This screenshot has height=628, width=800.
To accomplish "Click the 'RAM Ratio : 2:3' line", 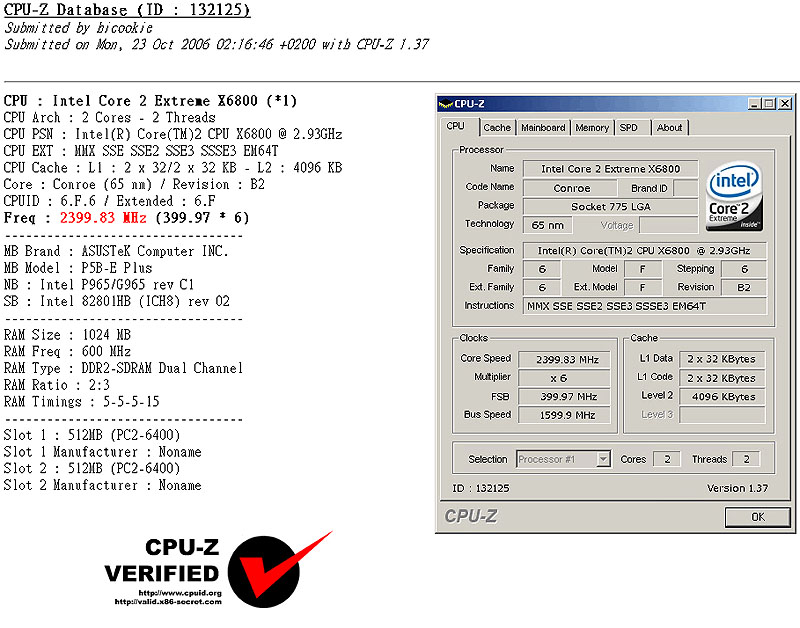I will point(57,385).
